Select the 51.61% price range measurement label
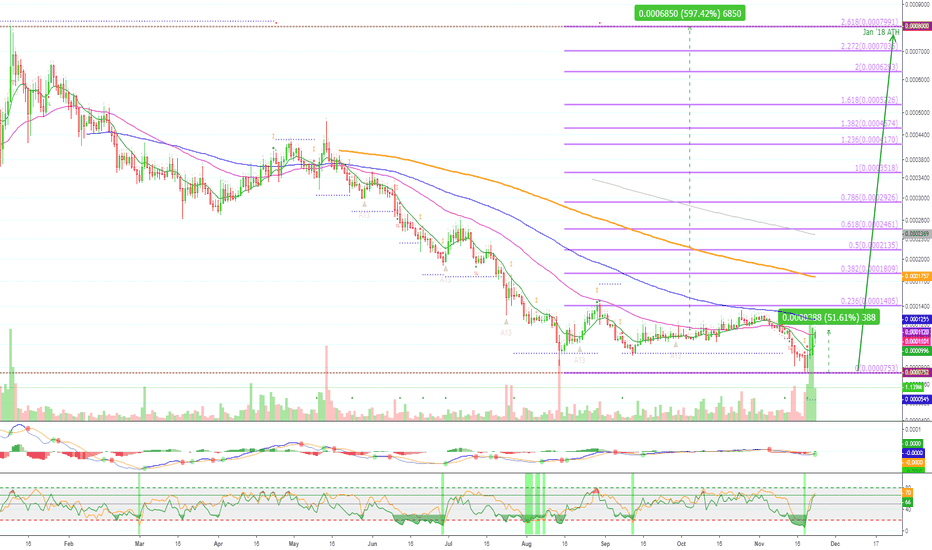The image size is (932, 550). coord(829,318)
